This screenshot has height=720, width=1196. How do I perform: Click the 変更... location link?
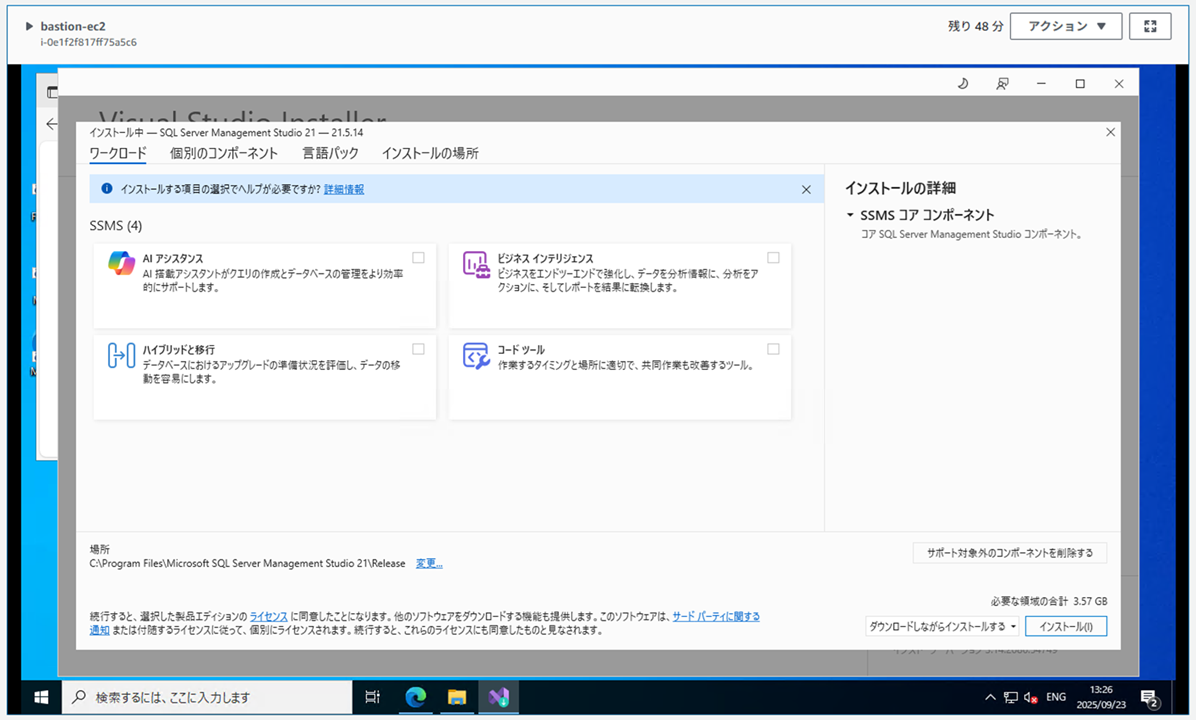tap(429, 564)
